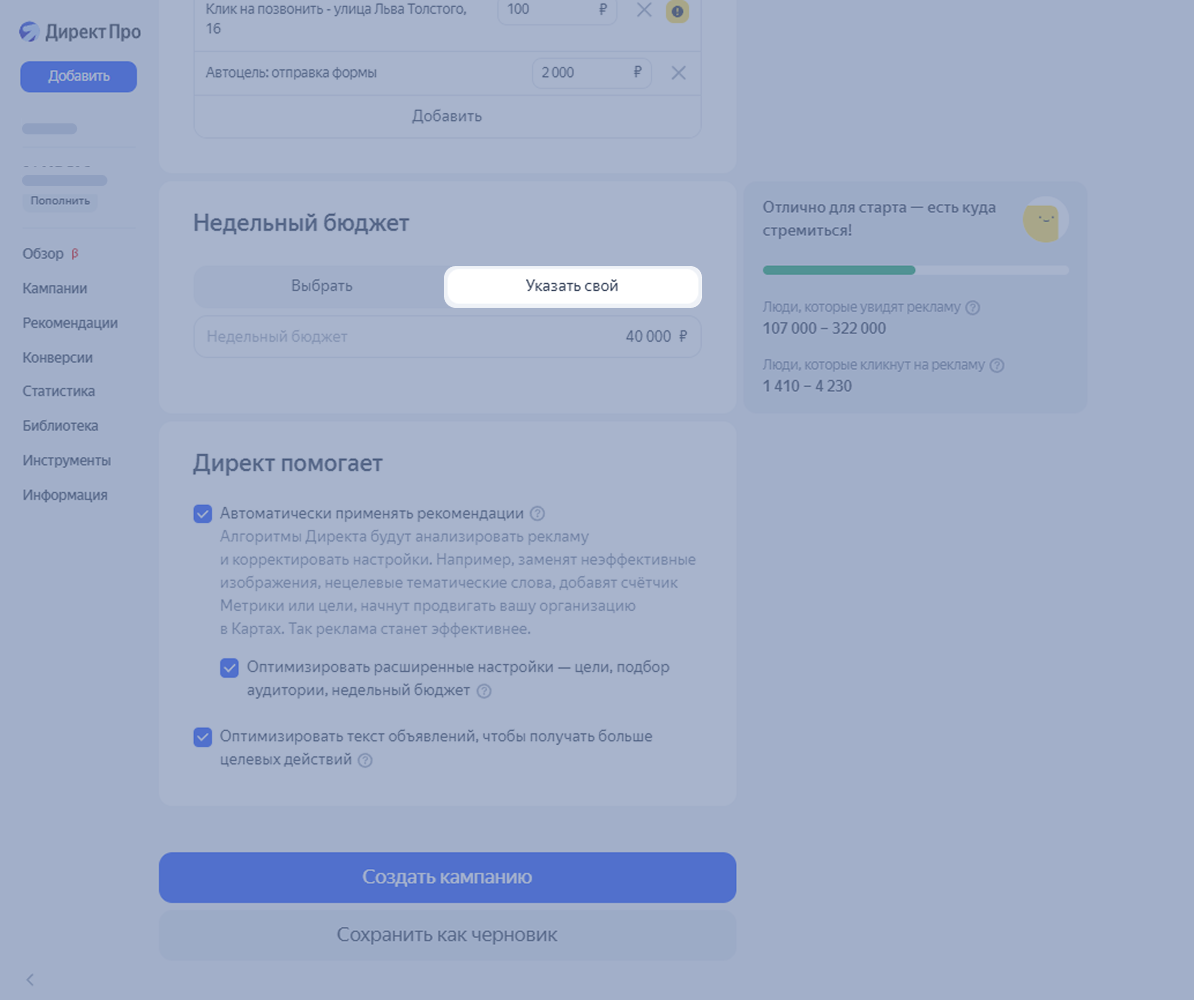The height and width of the screenshot is (1000, 1194).
Task: Click the Директ Про logo
Action: tap(80, 32)
